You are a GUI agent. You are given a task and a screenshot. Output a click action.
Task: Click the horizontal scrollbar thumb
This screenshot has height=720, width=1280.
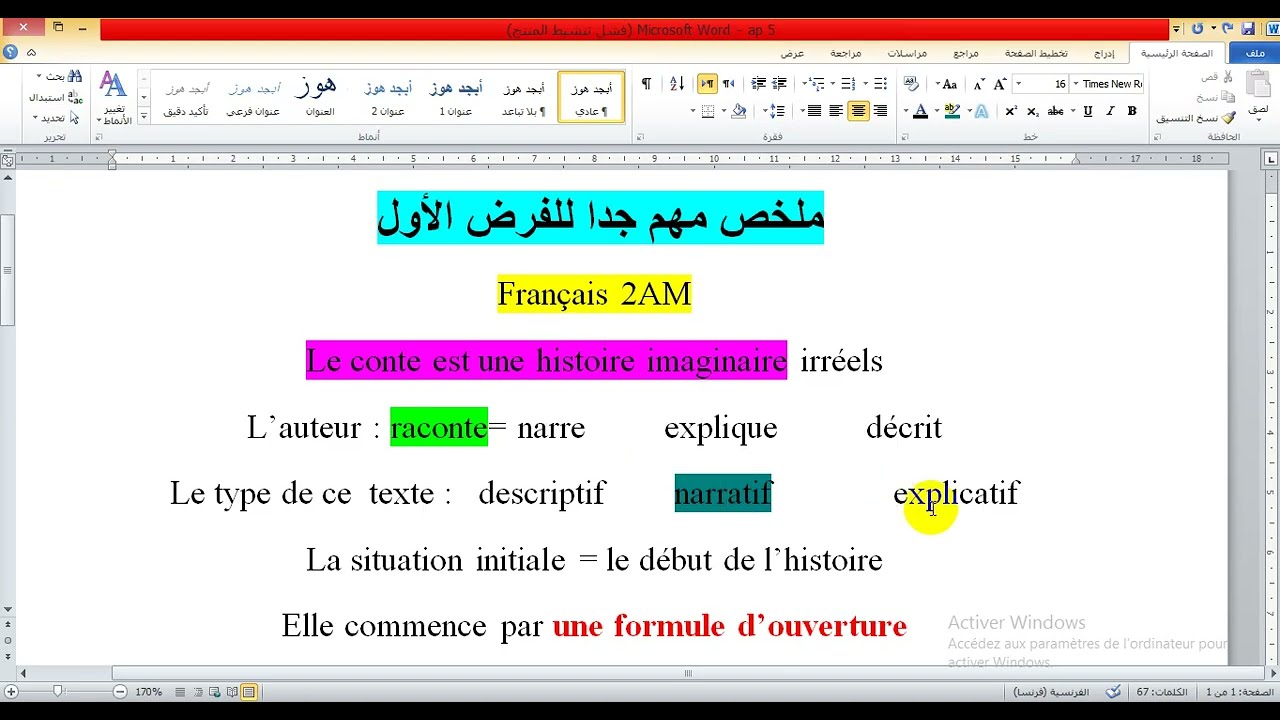687,673
